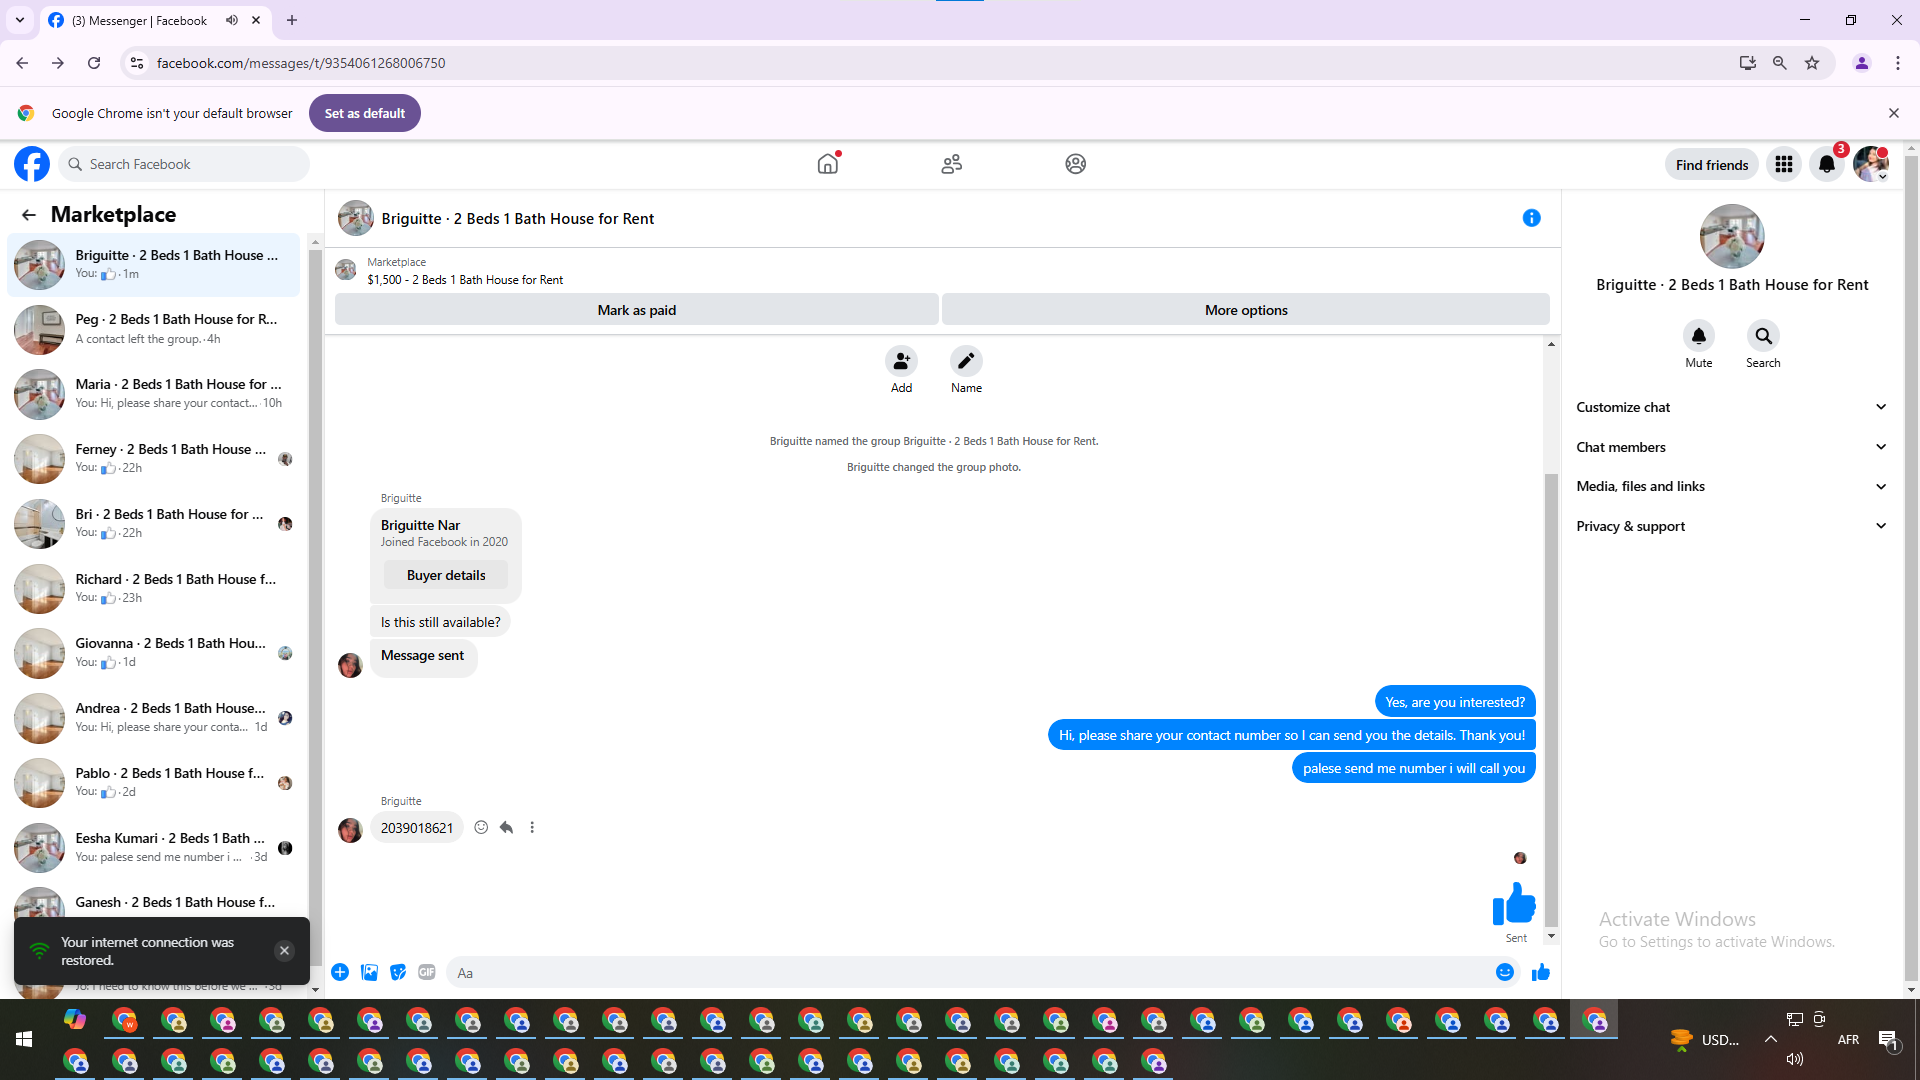Reply to the 2039018621 message
This screenshot has height=1080, width=1920.
[x=507, y=828]
